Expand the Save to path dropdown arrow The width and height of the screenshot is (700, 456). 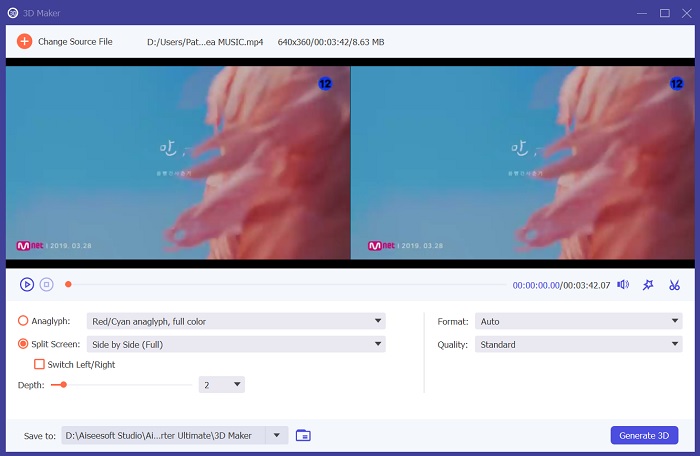277,435
